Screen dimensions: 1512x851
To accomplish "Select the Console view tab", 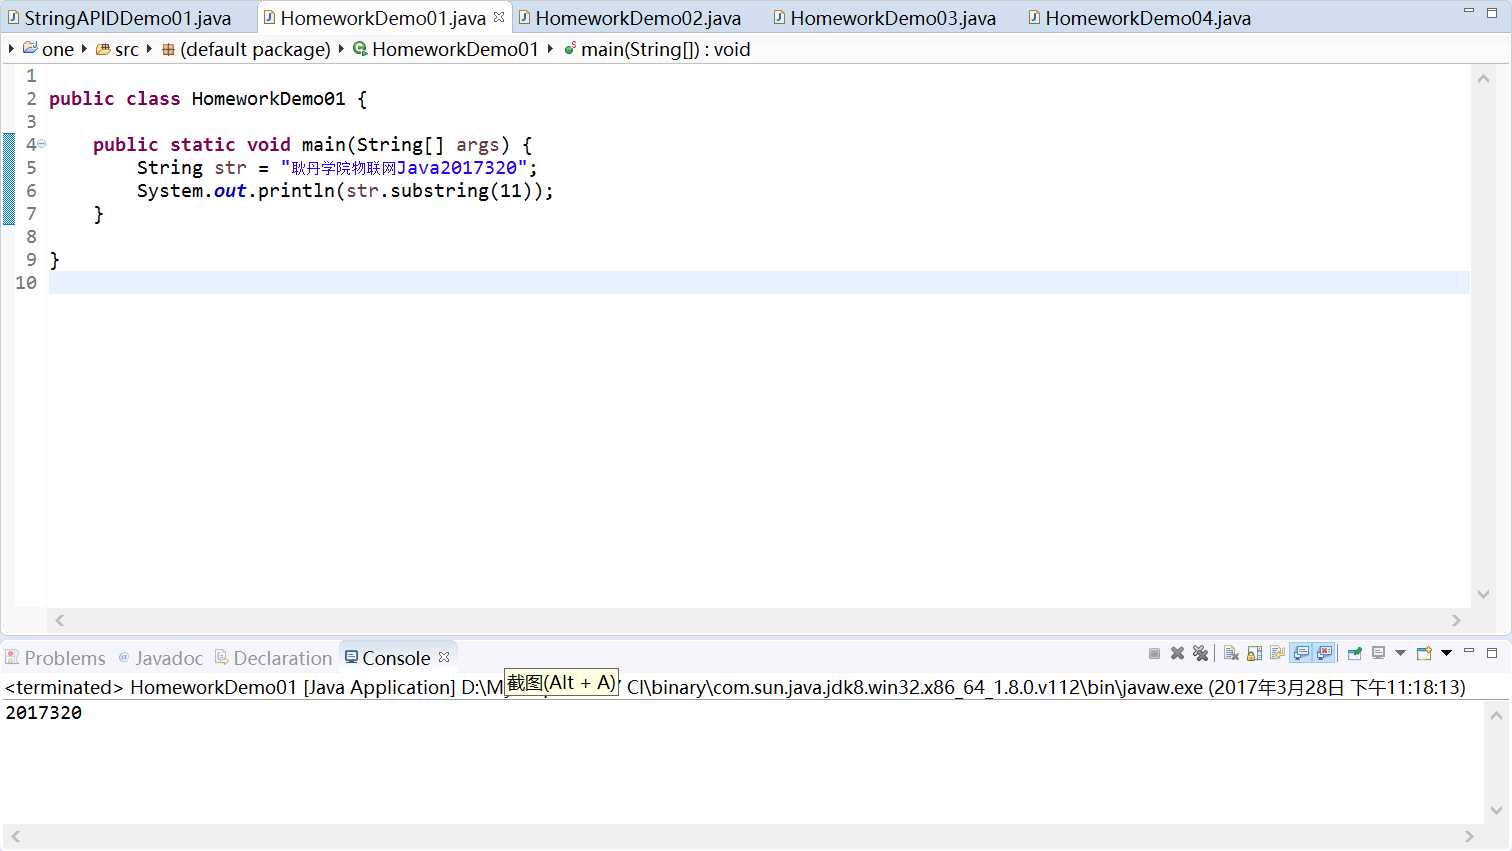I will (x=396, y=658).
